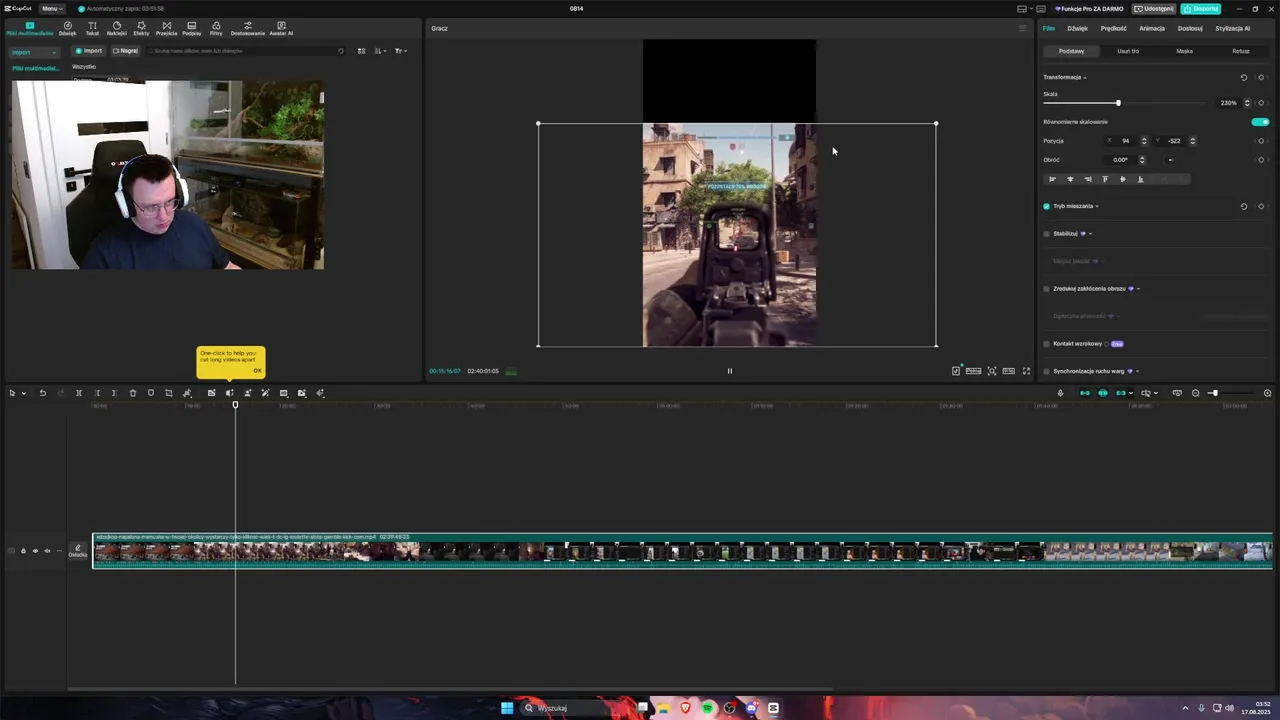Expand the Tryb mieszania options arrow
Screen dimensions: 1280x720
tap(1097, 206)
